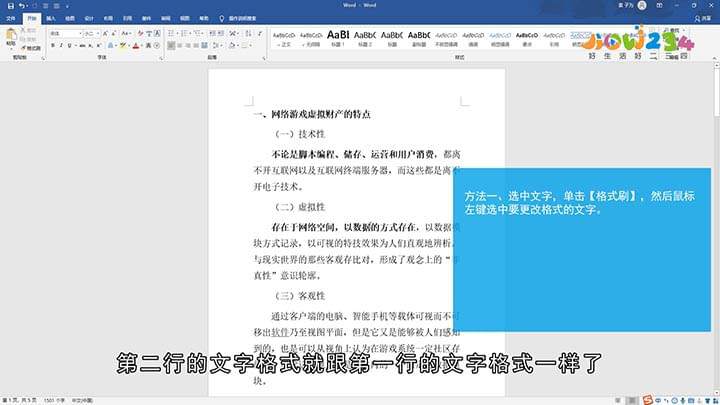Open Change Case (Aa) dropdown
Viewport: 720px width, 405px height.
126,34
